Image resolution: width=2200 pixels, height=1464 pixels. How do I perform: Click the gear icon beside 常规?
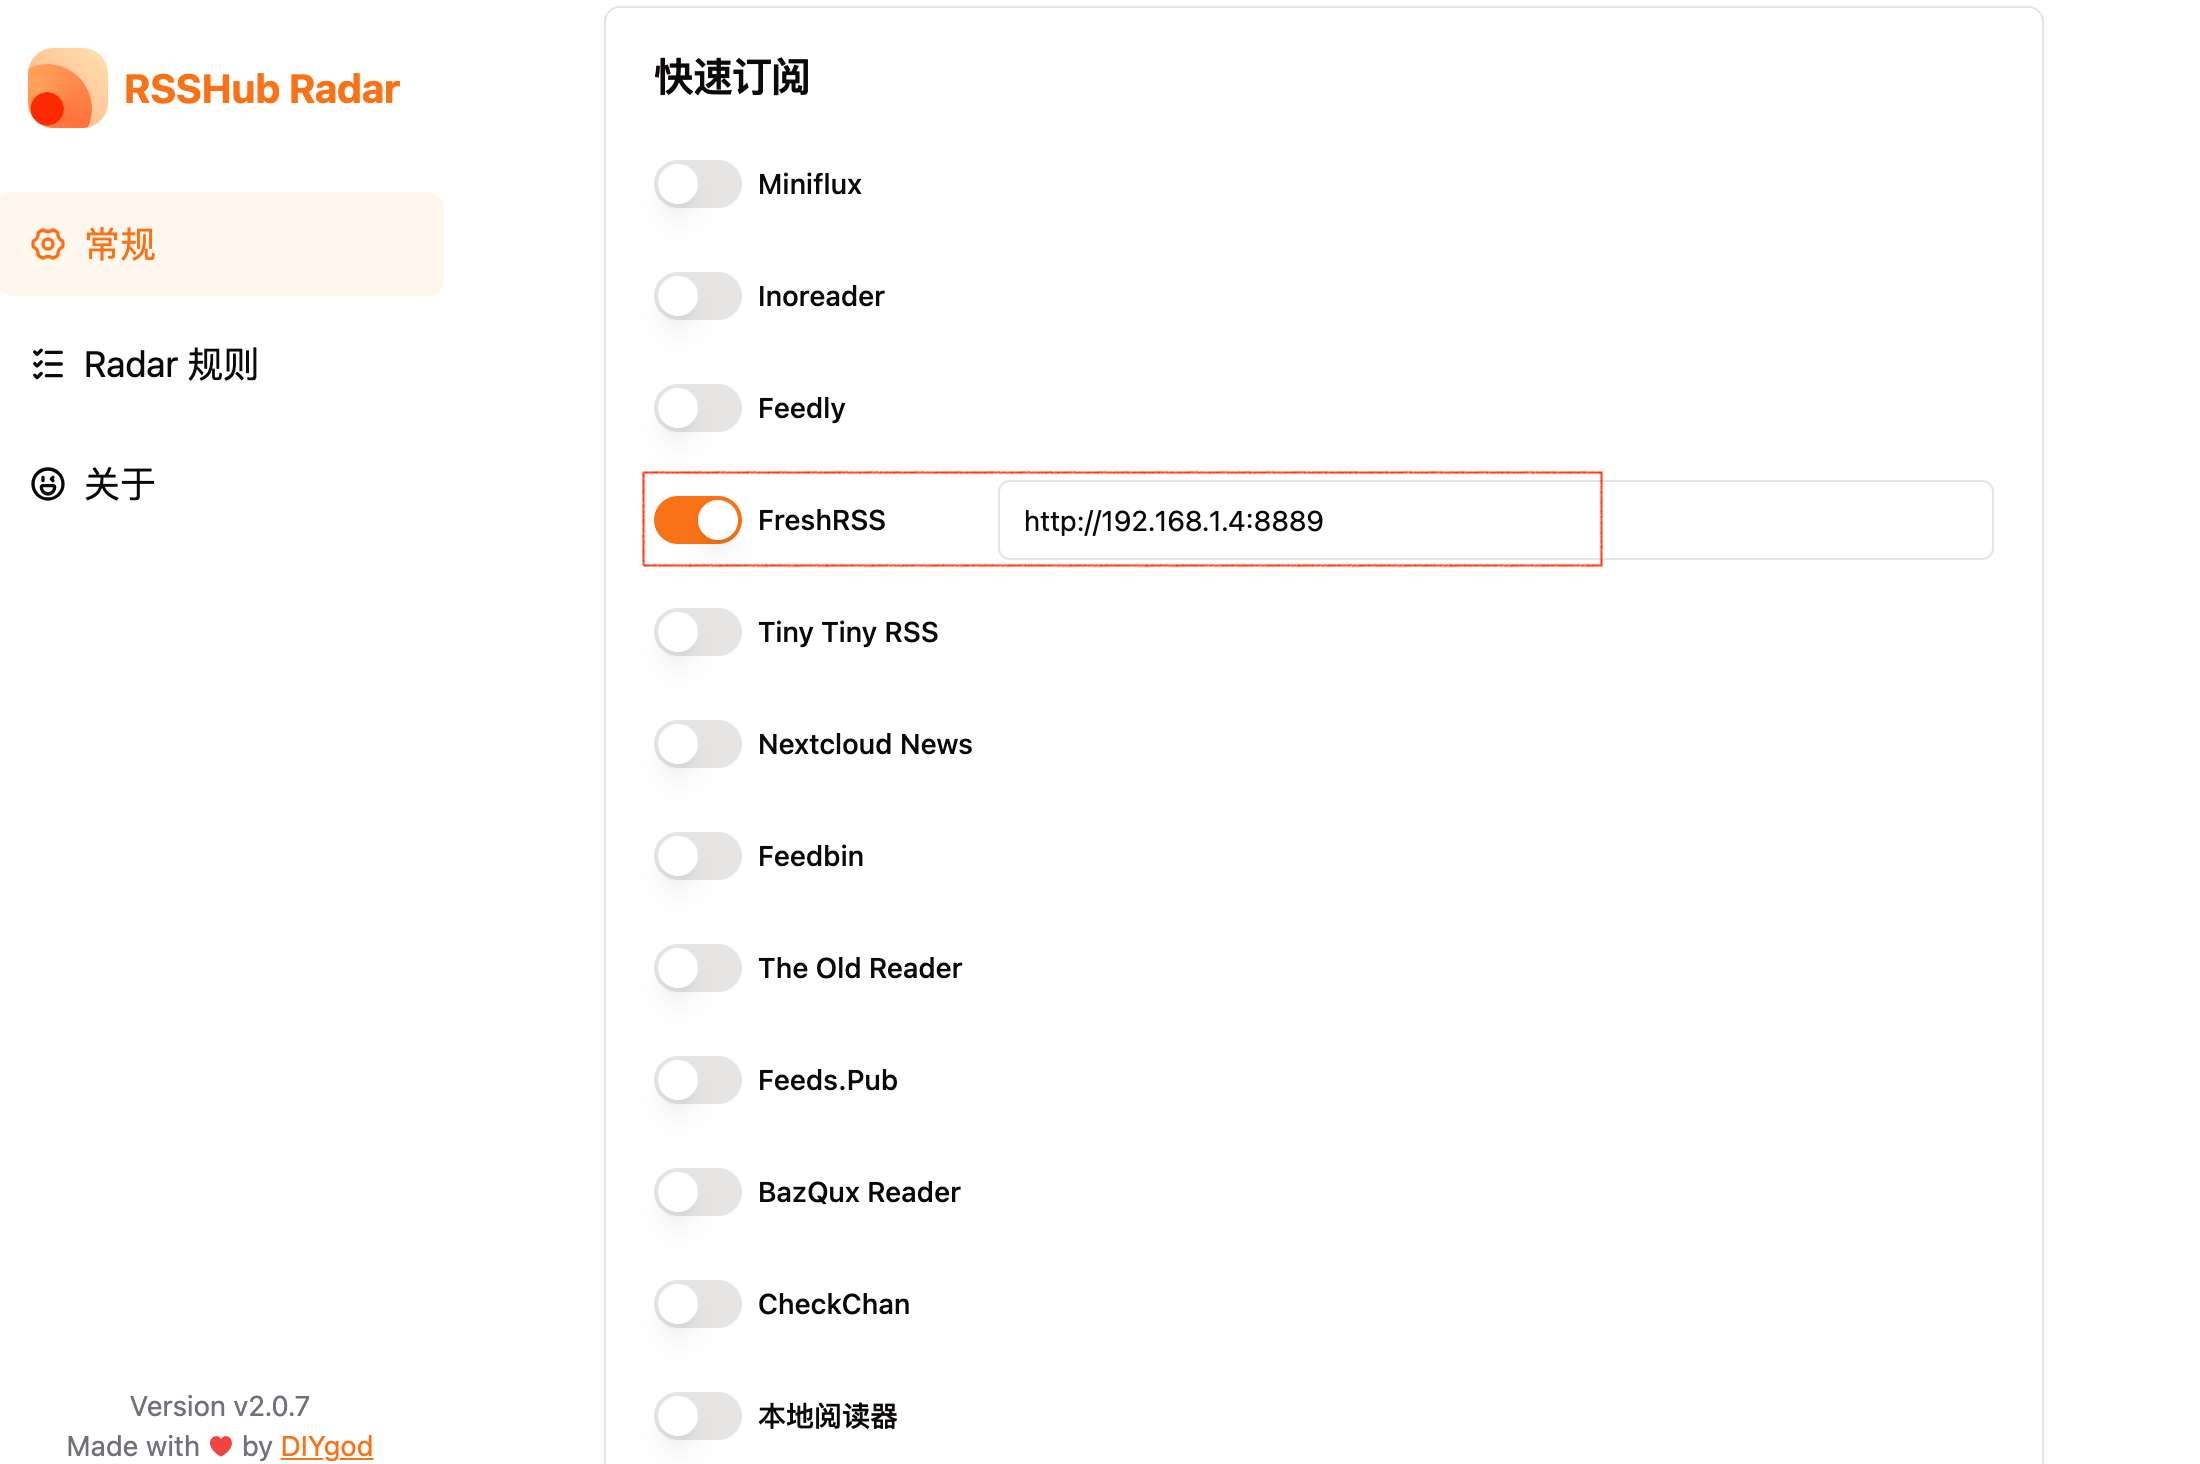[47, 244]
